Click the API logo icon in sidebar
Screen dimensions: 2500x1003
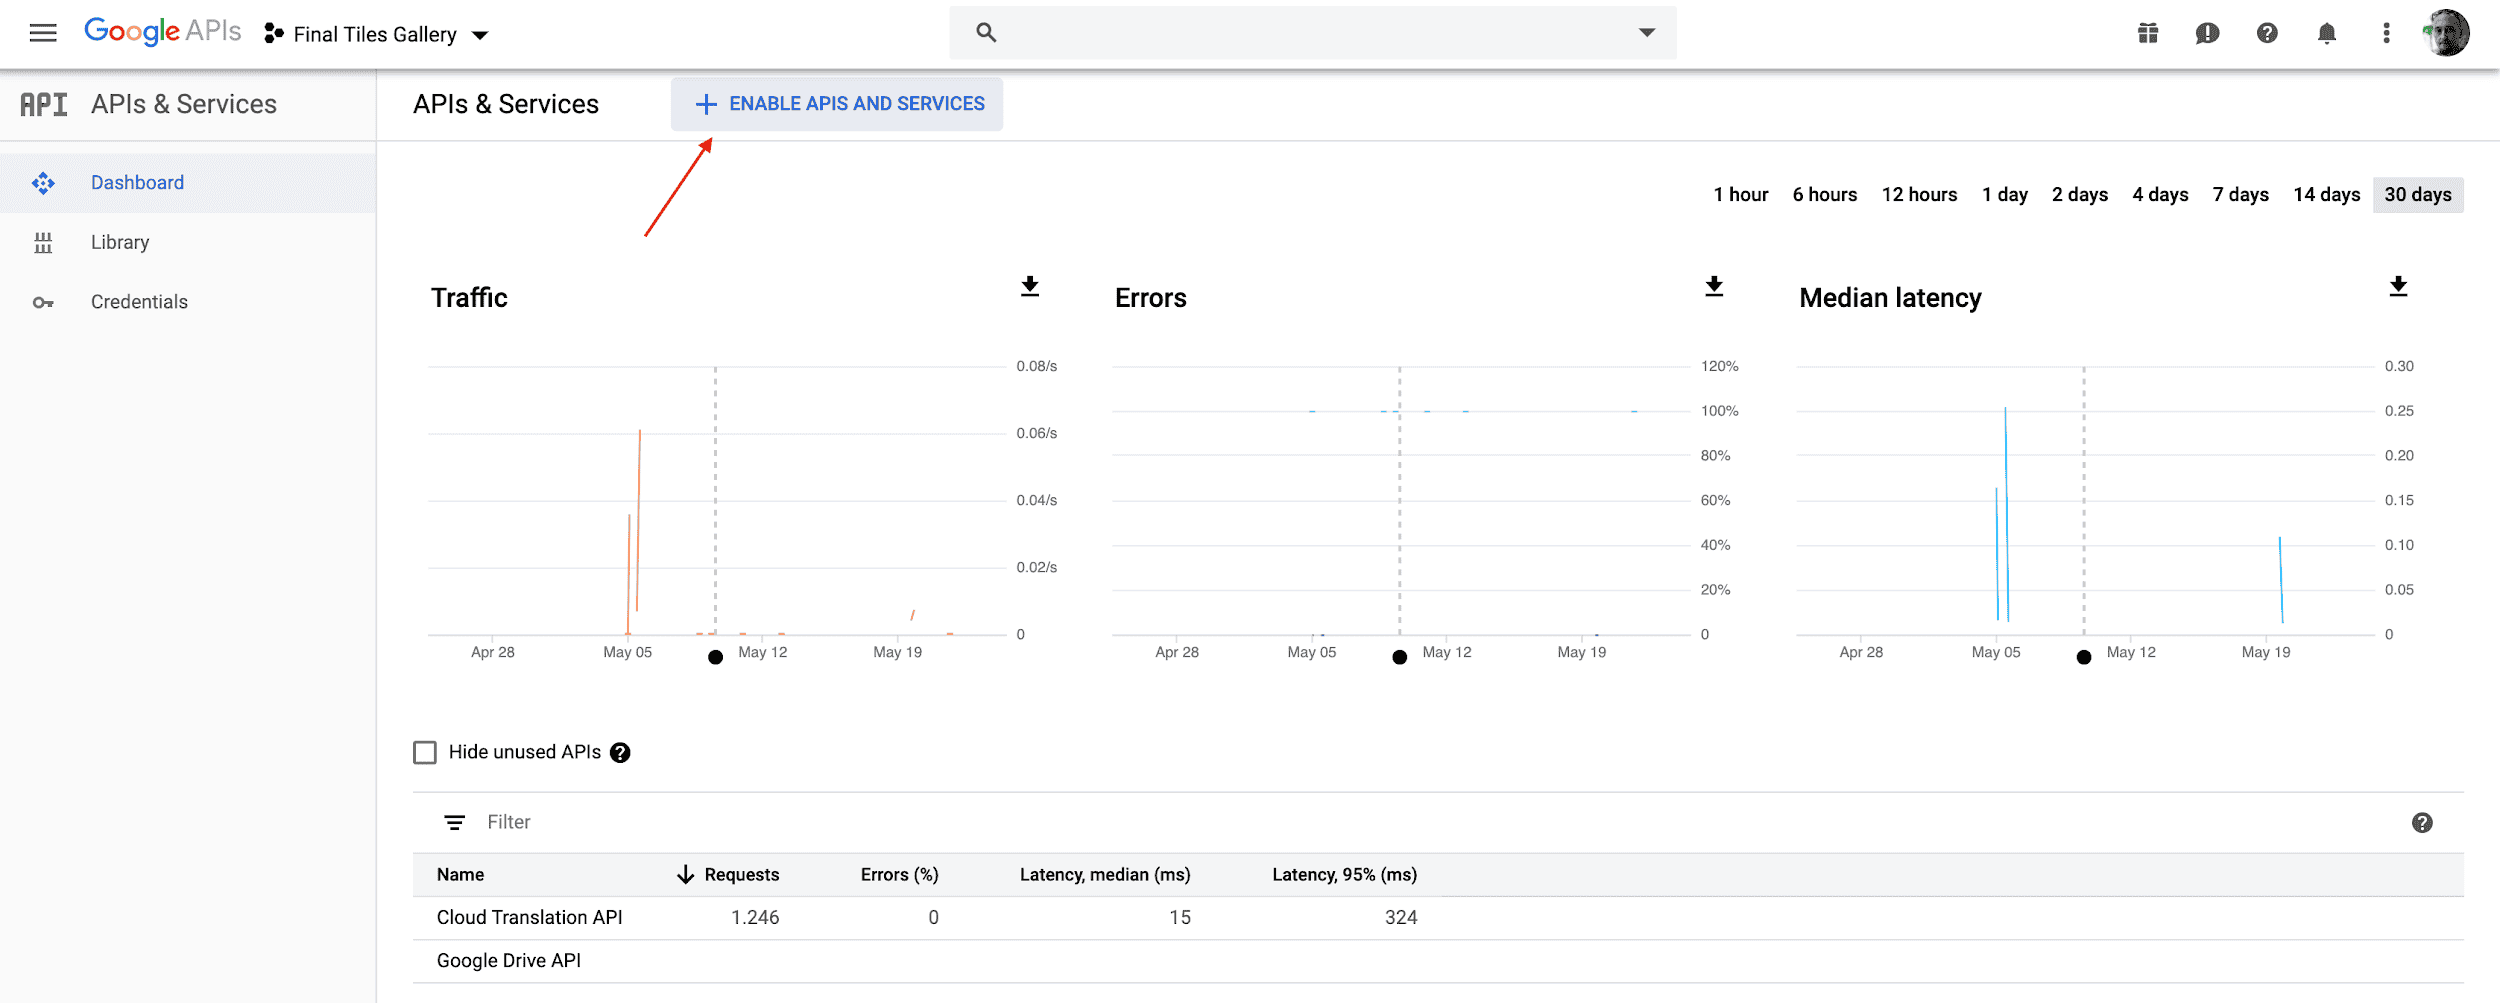click(x=44, y=104)
